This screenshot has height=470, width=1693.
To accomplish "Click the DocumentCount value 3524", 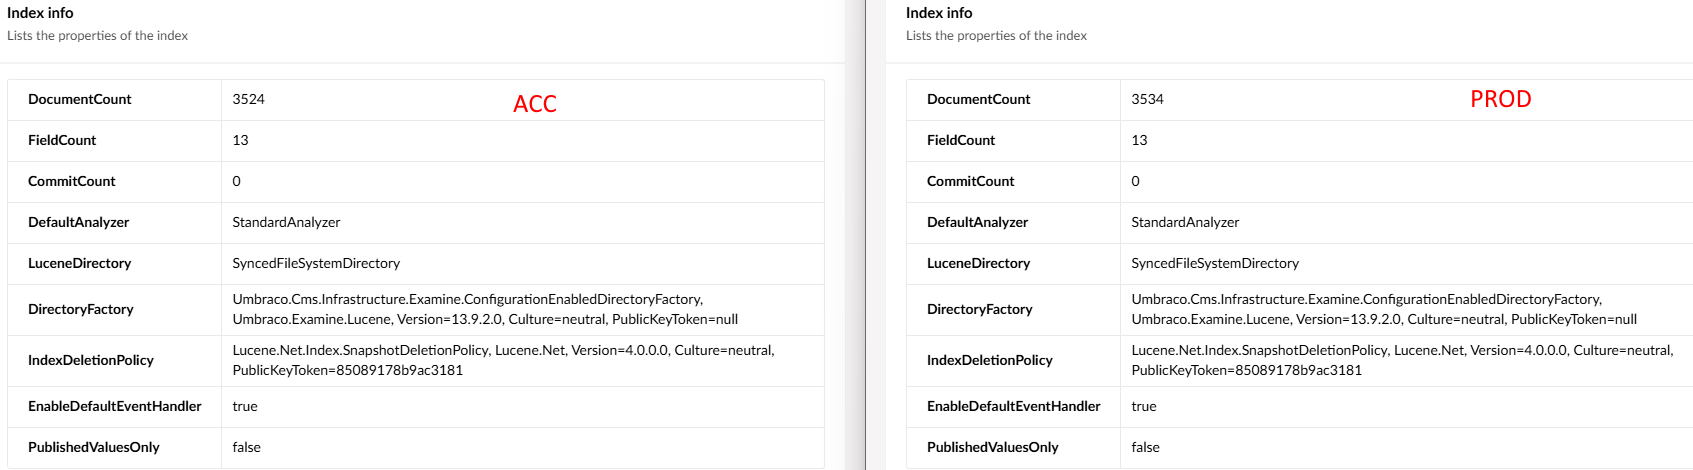I will [248, 99].
